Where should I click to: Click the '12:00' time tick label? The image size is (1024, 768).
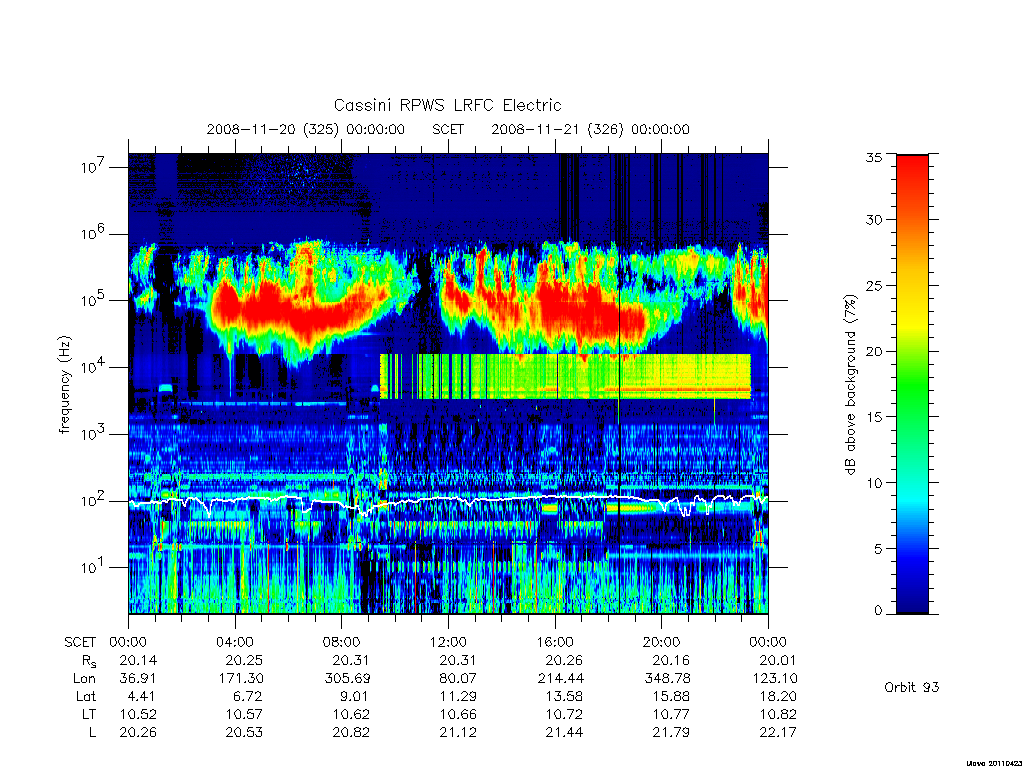(449, 642)
